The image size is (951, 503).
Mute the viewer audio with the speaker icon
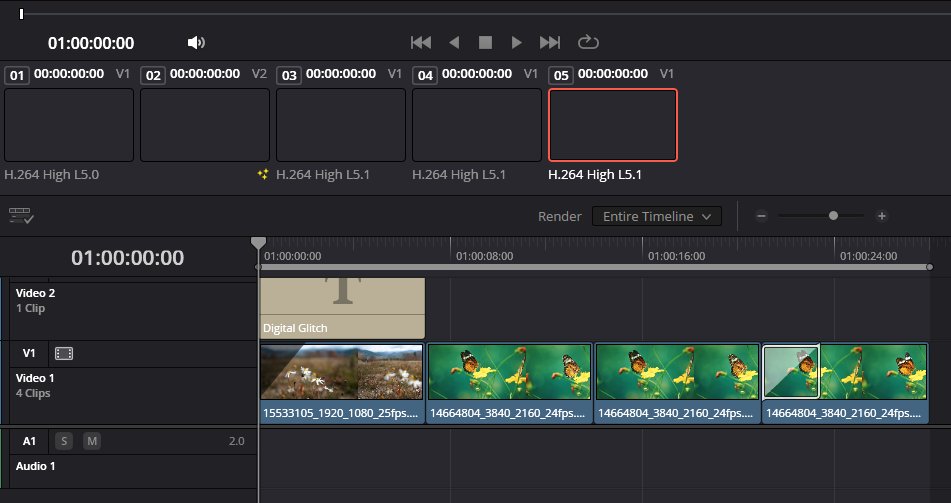point(196,42)
